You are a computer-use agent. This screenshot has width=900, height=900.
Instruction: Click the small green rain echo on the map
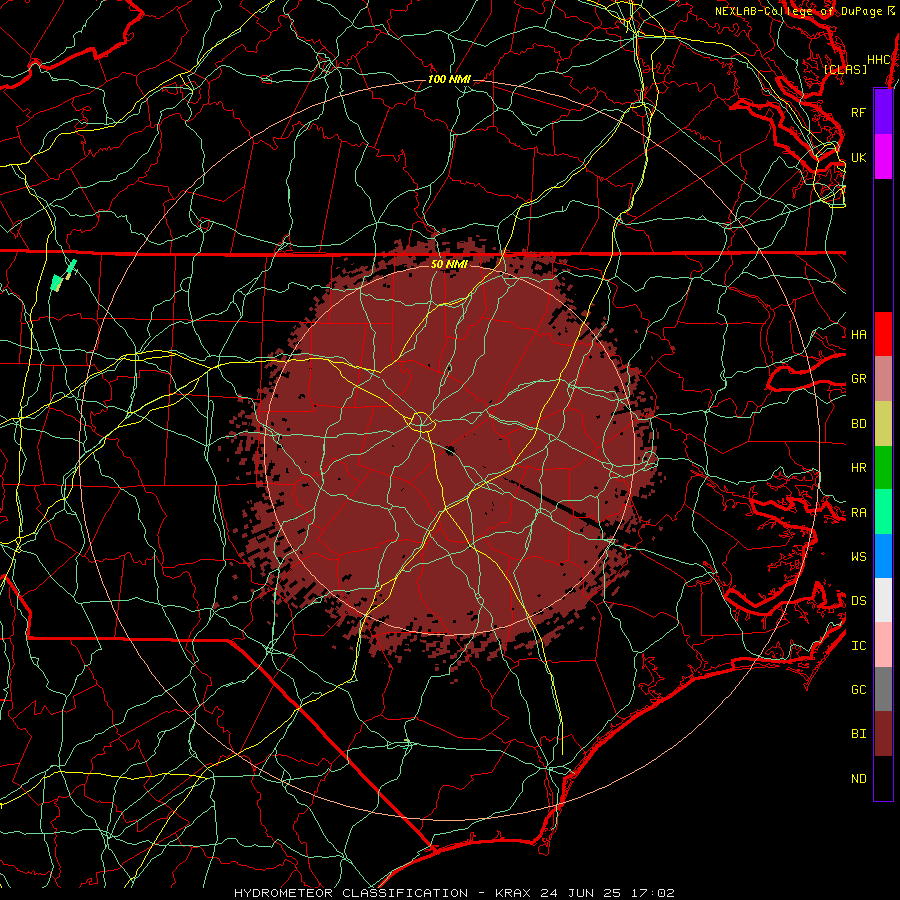coord(63,276)
